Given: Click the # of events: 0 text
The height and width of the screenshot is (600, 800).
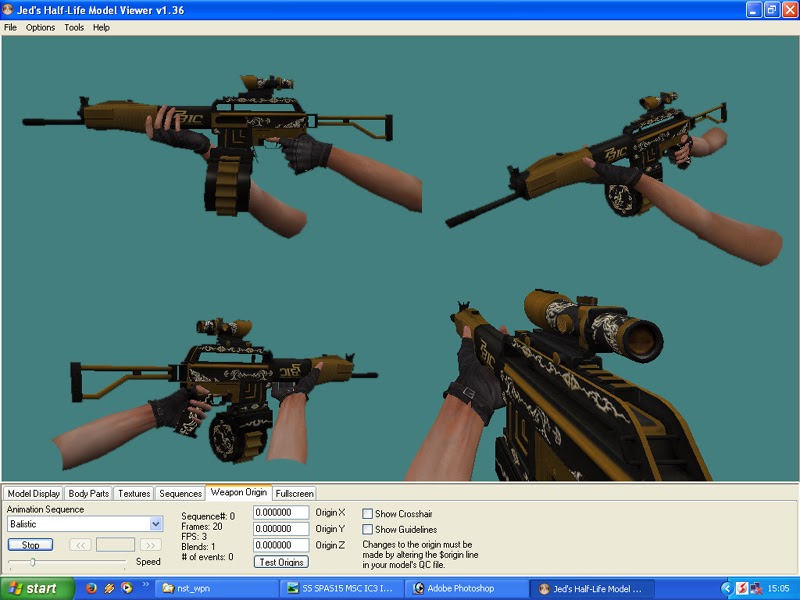Looking at the screenshot, I should click(x=207, y=557).
